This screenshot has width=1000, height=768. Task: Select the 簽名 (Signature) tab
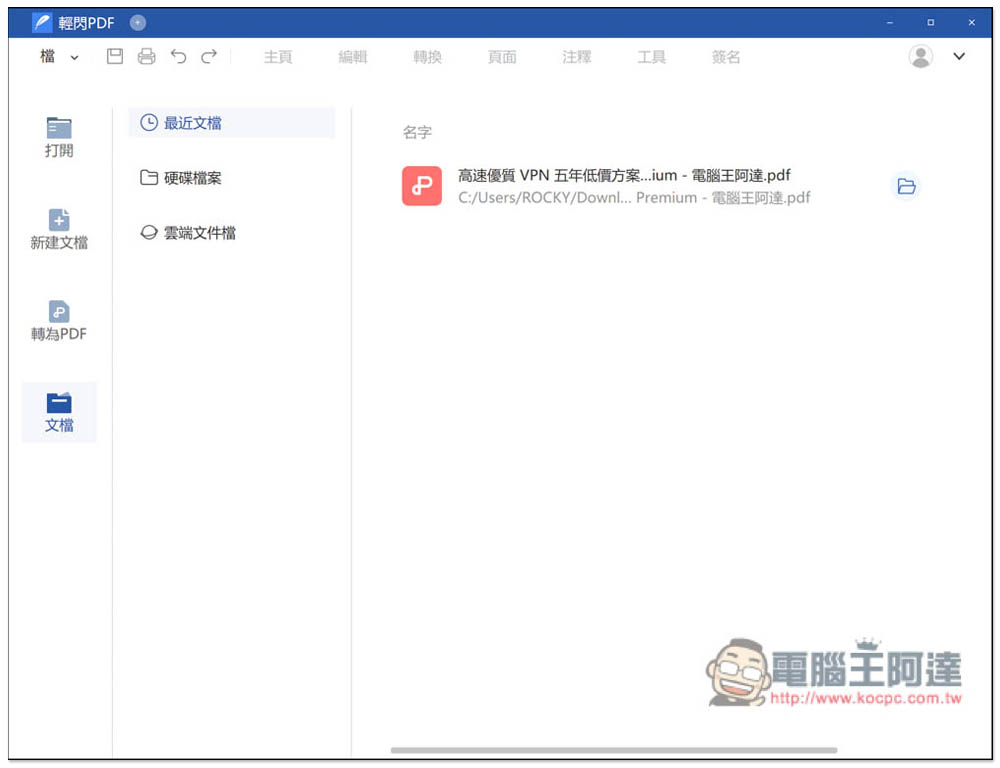click(726, 57)
